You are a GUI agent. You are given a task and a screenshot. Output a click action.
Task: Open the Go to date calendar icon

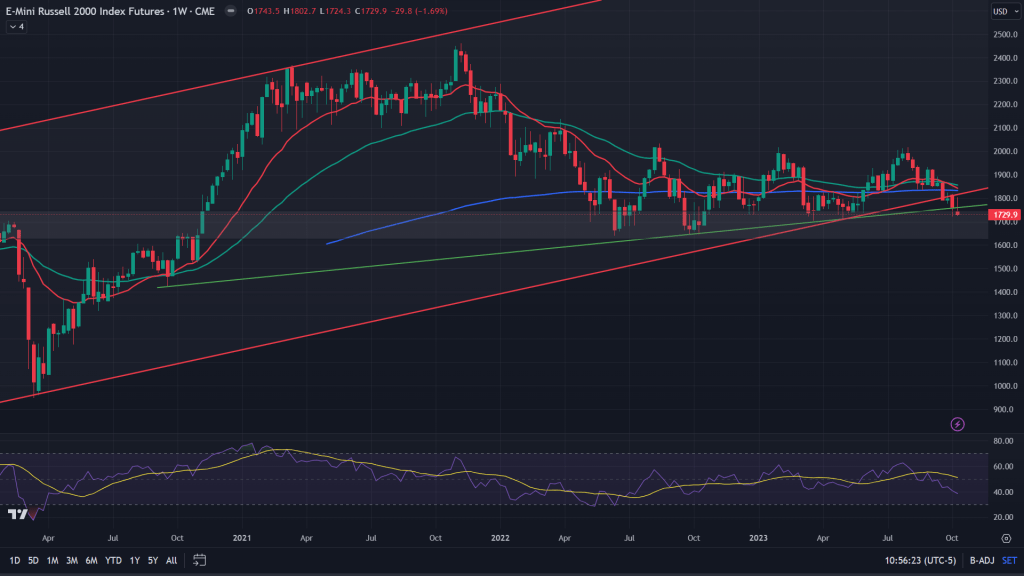(x=200, y=560)
